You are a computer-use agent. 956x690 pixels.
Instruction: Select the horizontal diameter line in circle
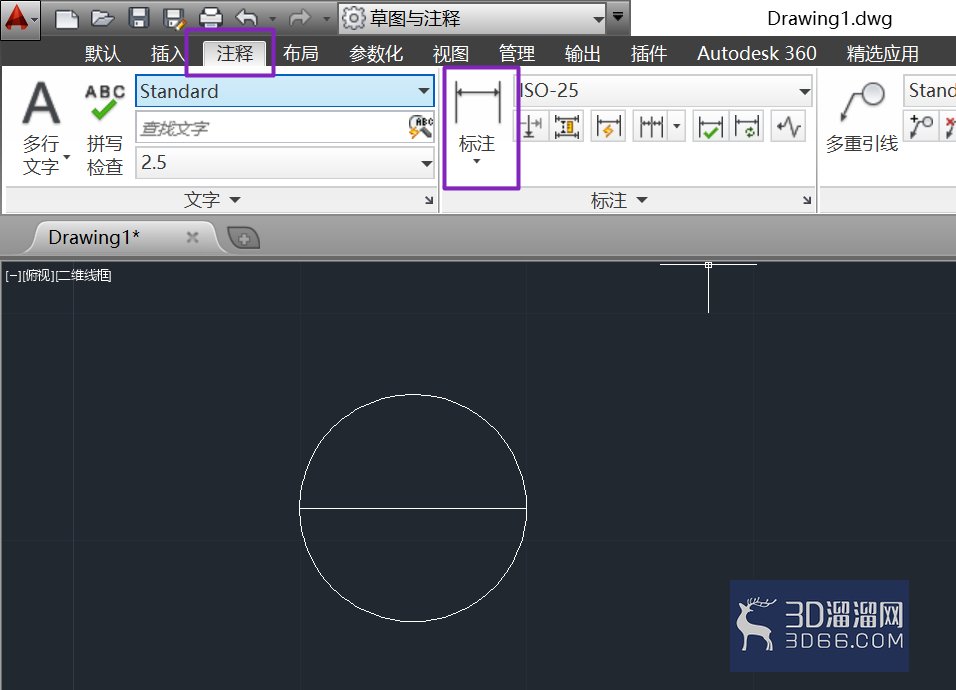tap(413, 508)
